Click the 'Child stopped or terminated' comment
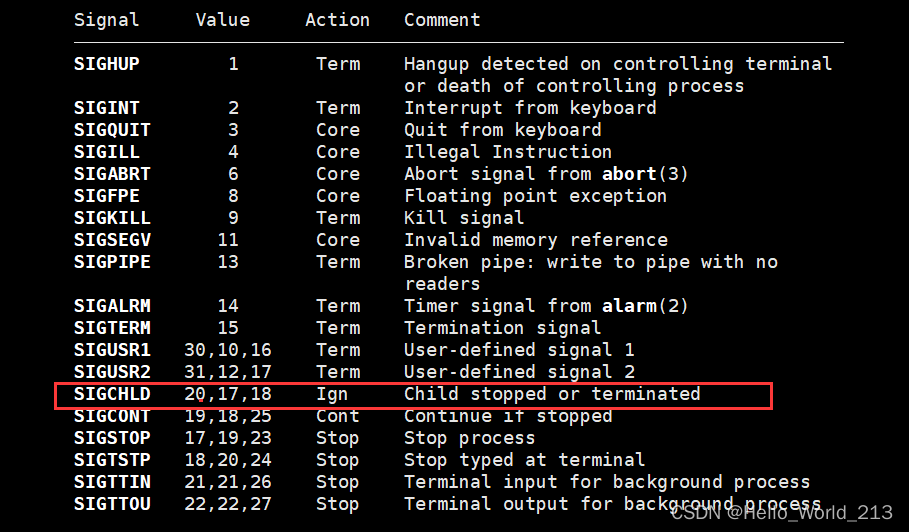Image resolution: width=909 pixels, height=532 pixels. 552,394
